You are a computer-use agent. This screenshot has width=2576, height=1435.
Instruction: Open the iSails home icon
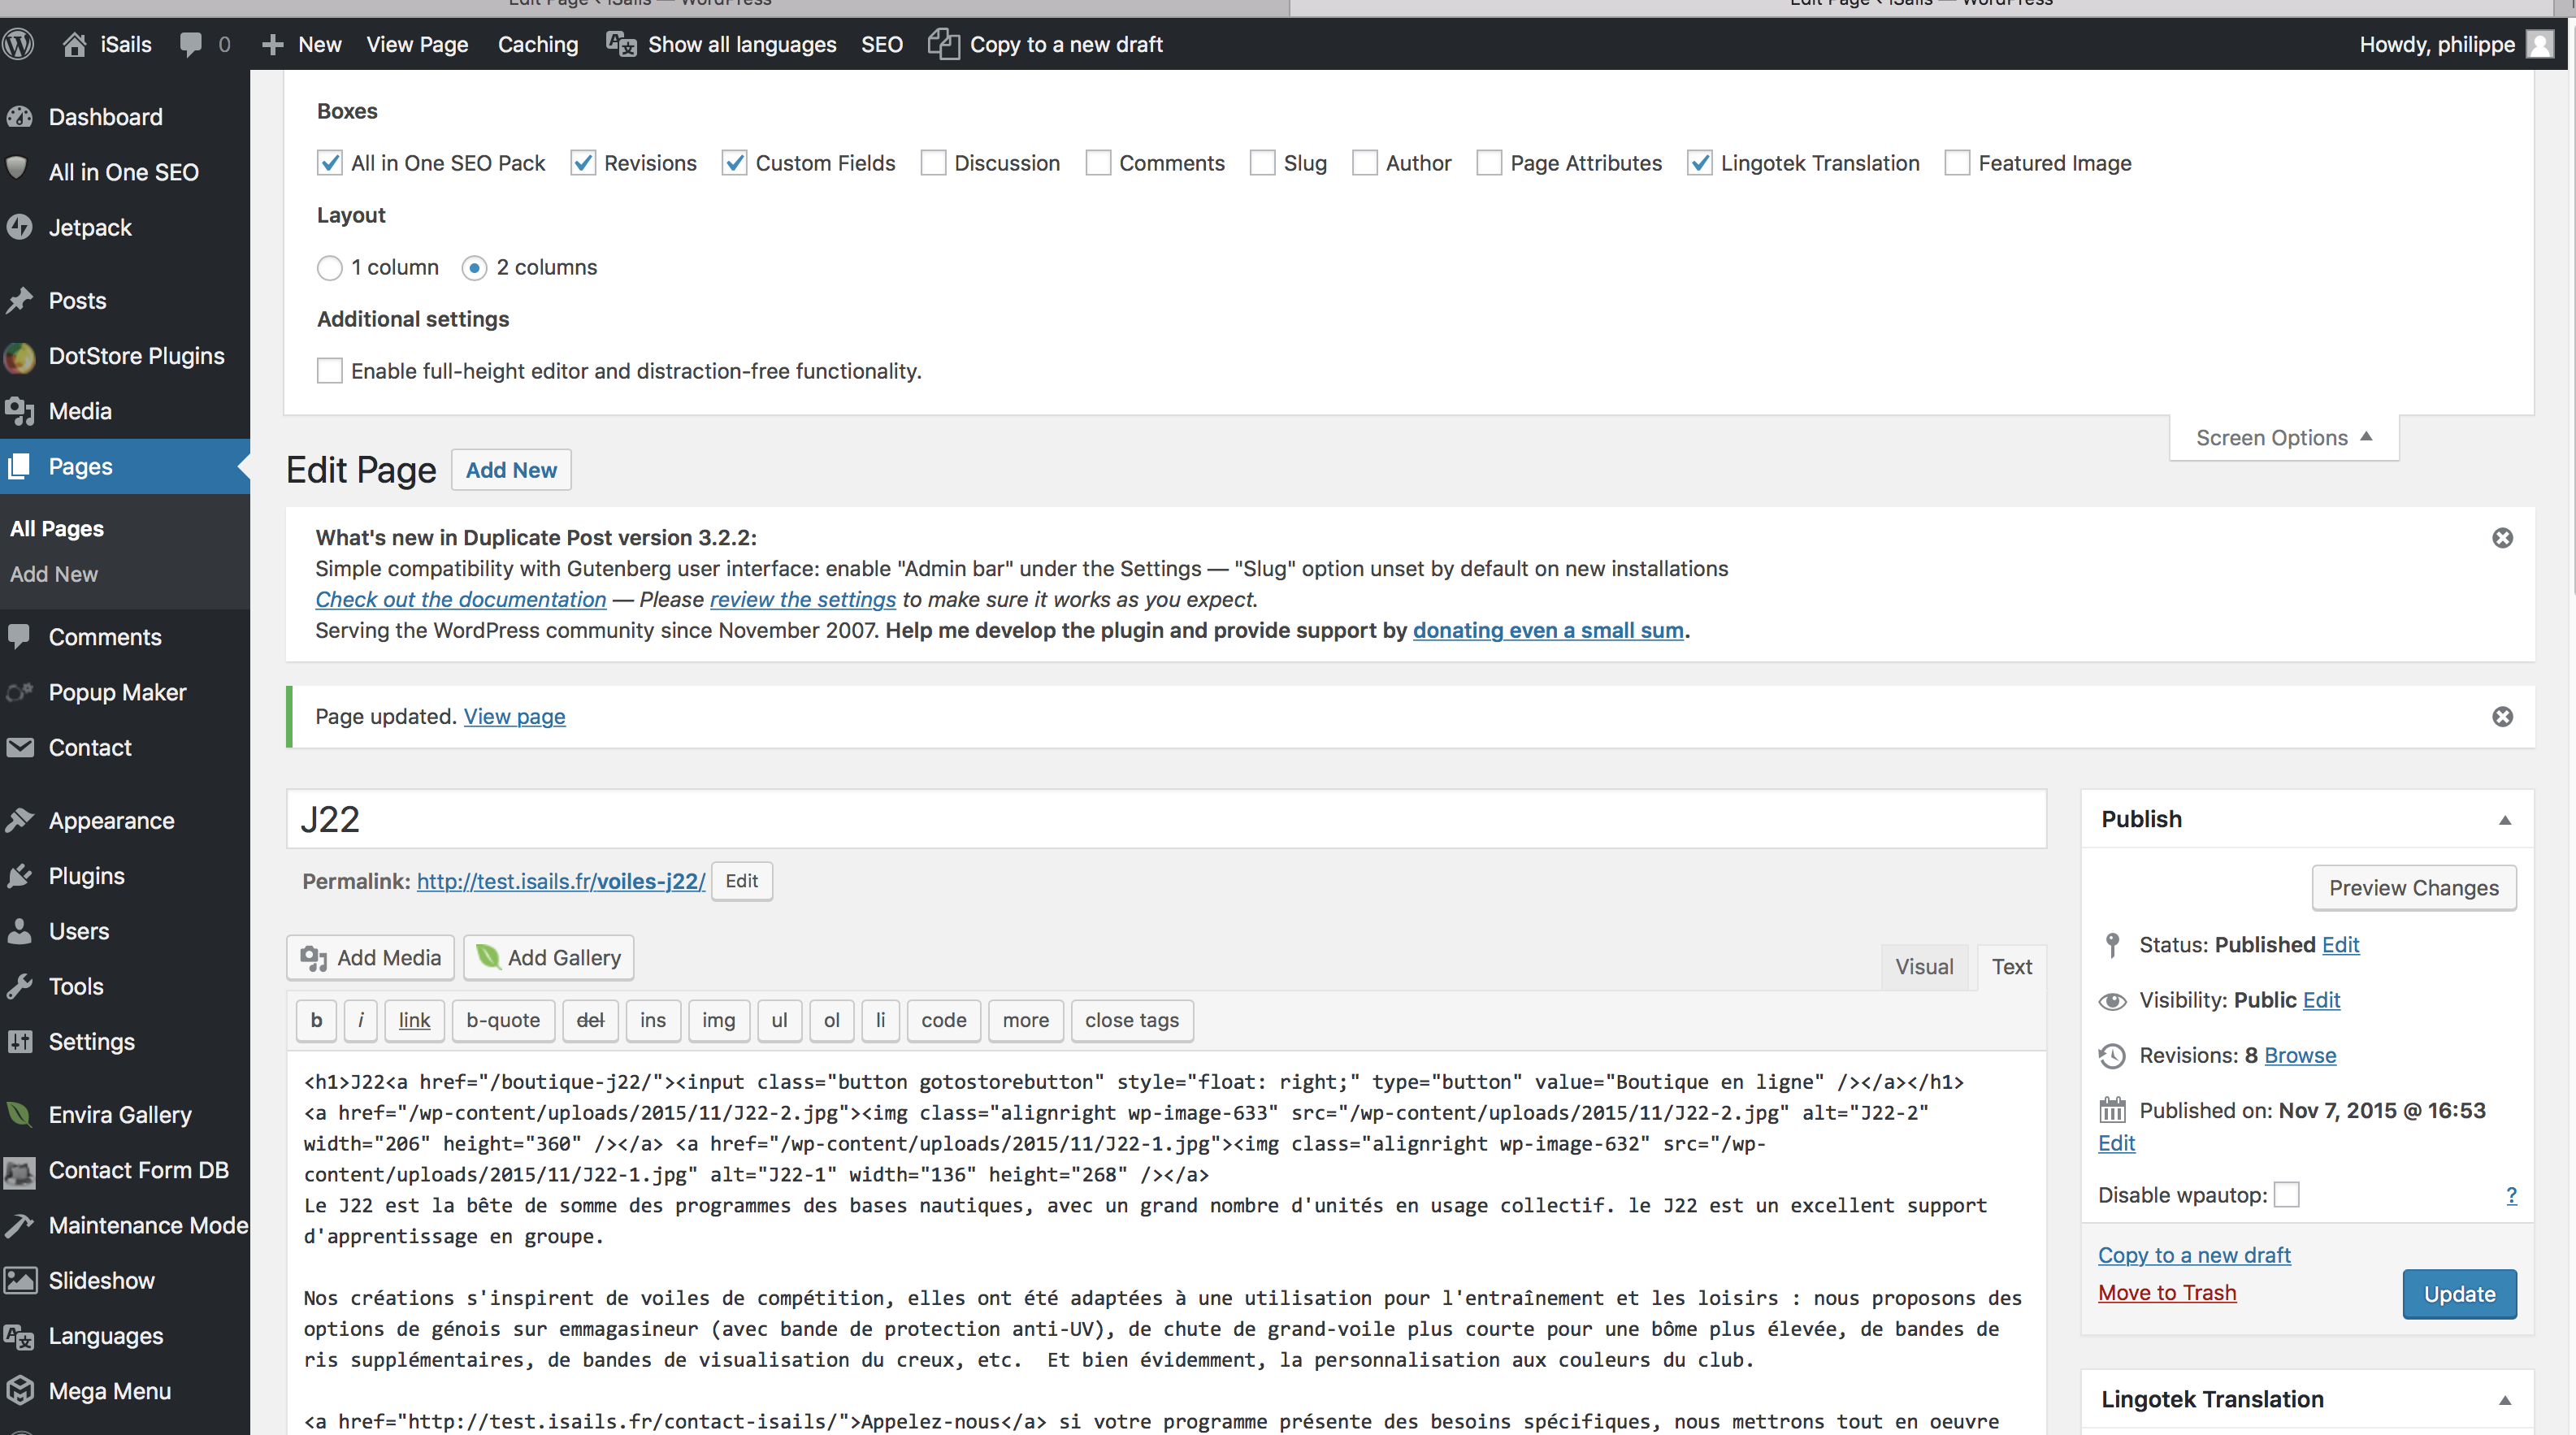[x=74, y=44]
